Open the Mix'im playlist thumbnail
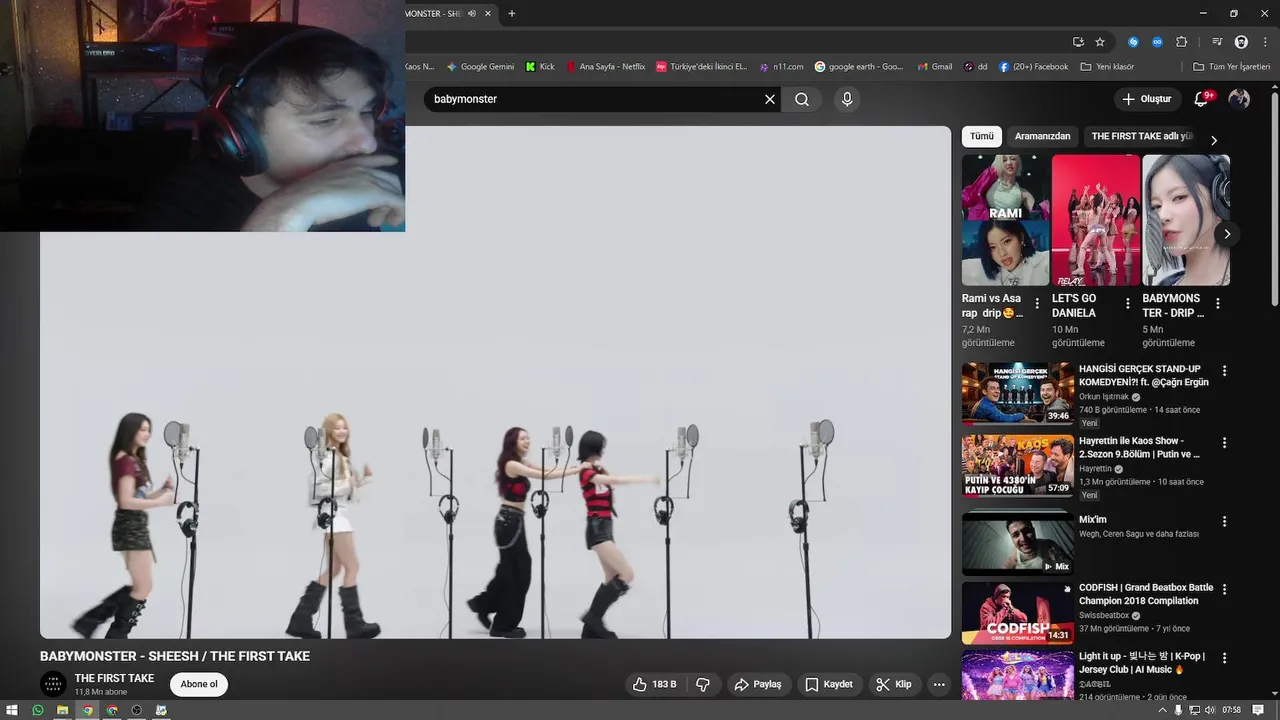1280x720 pixels. point(1017,543)
